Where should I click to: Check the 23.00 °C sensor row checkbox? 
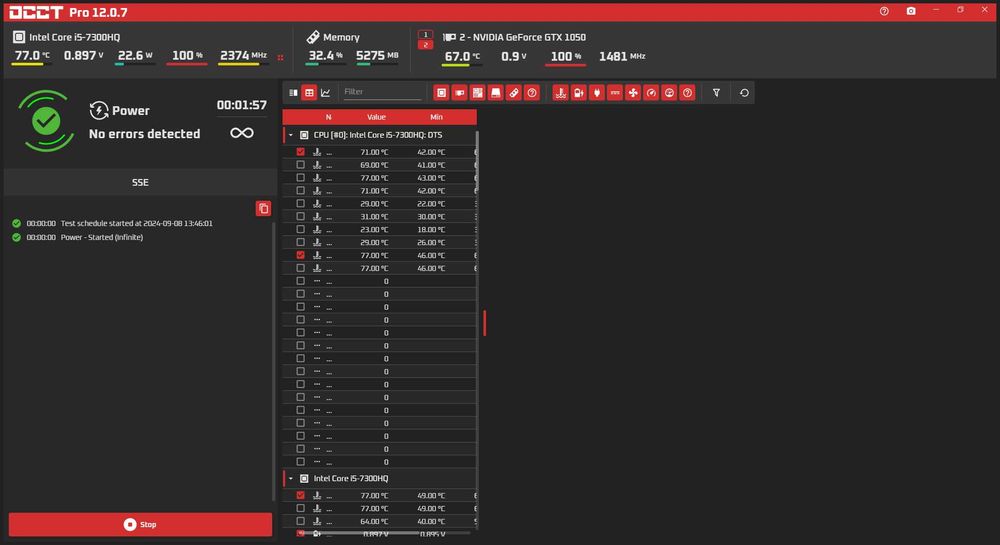click(300, 229)
